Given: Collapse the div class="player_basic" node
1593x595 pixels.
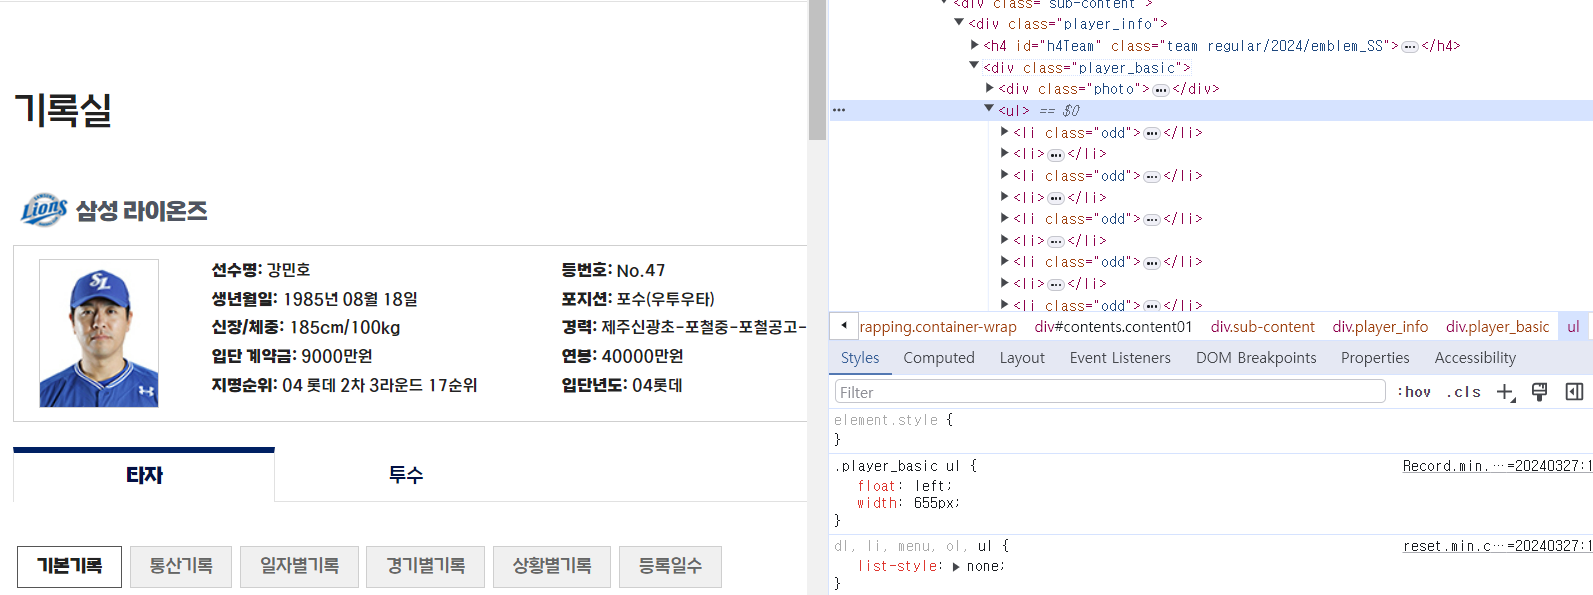Looking at the screenshot, I should click(x=974, y=66).
